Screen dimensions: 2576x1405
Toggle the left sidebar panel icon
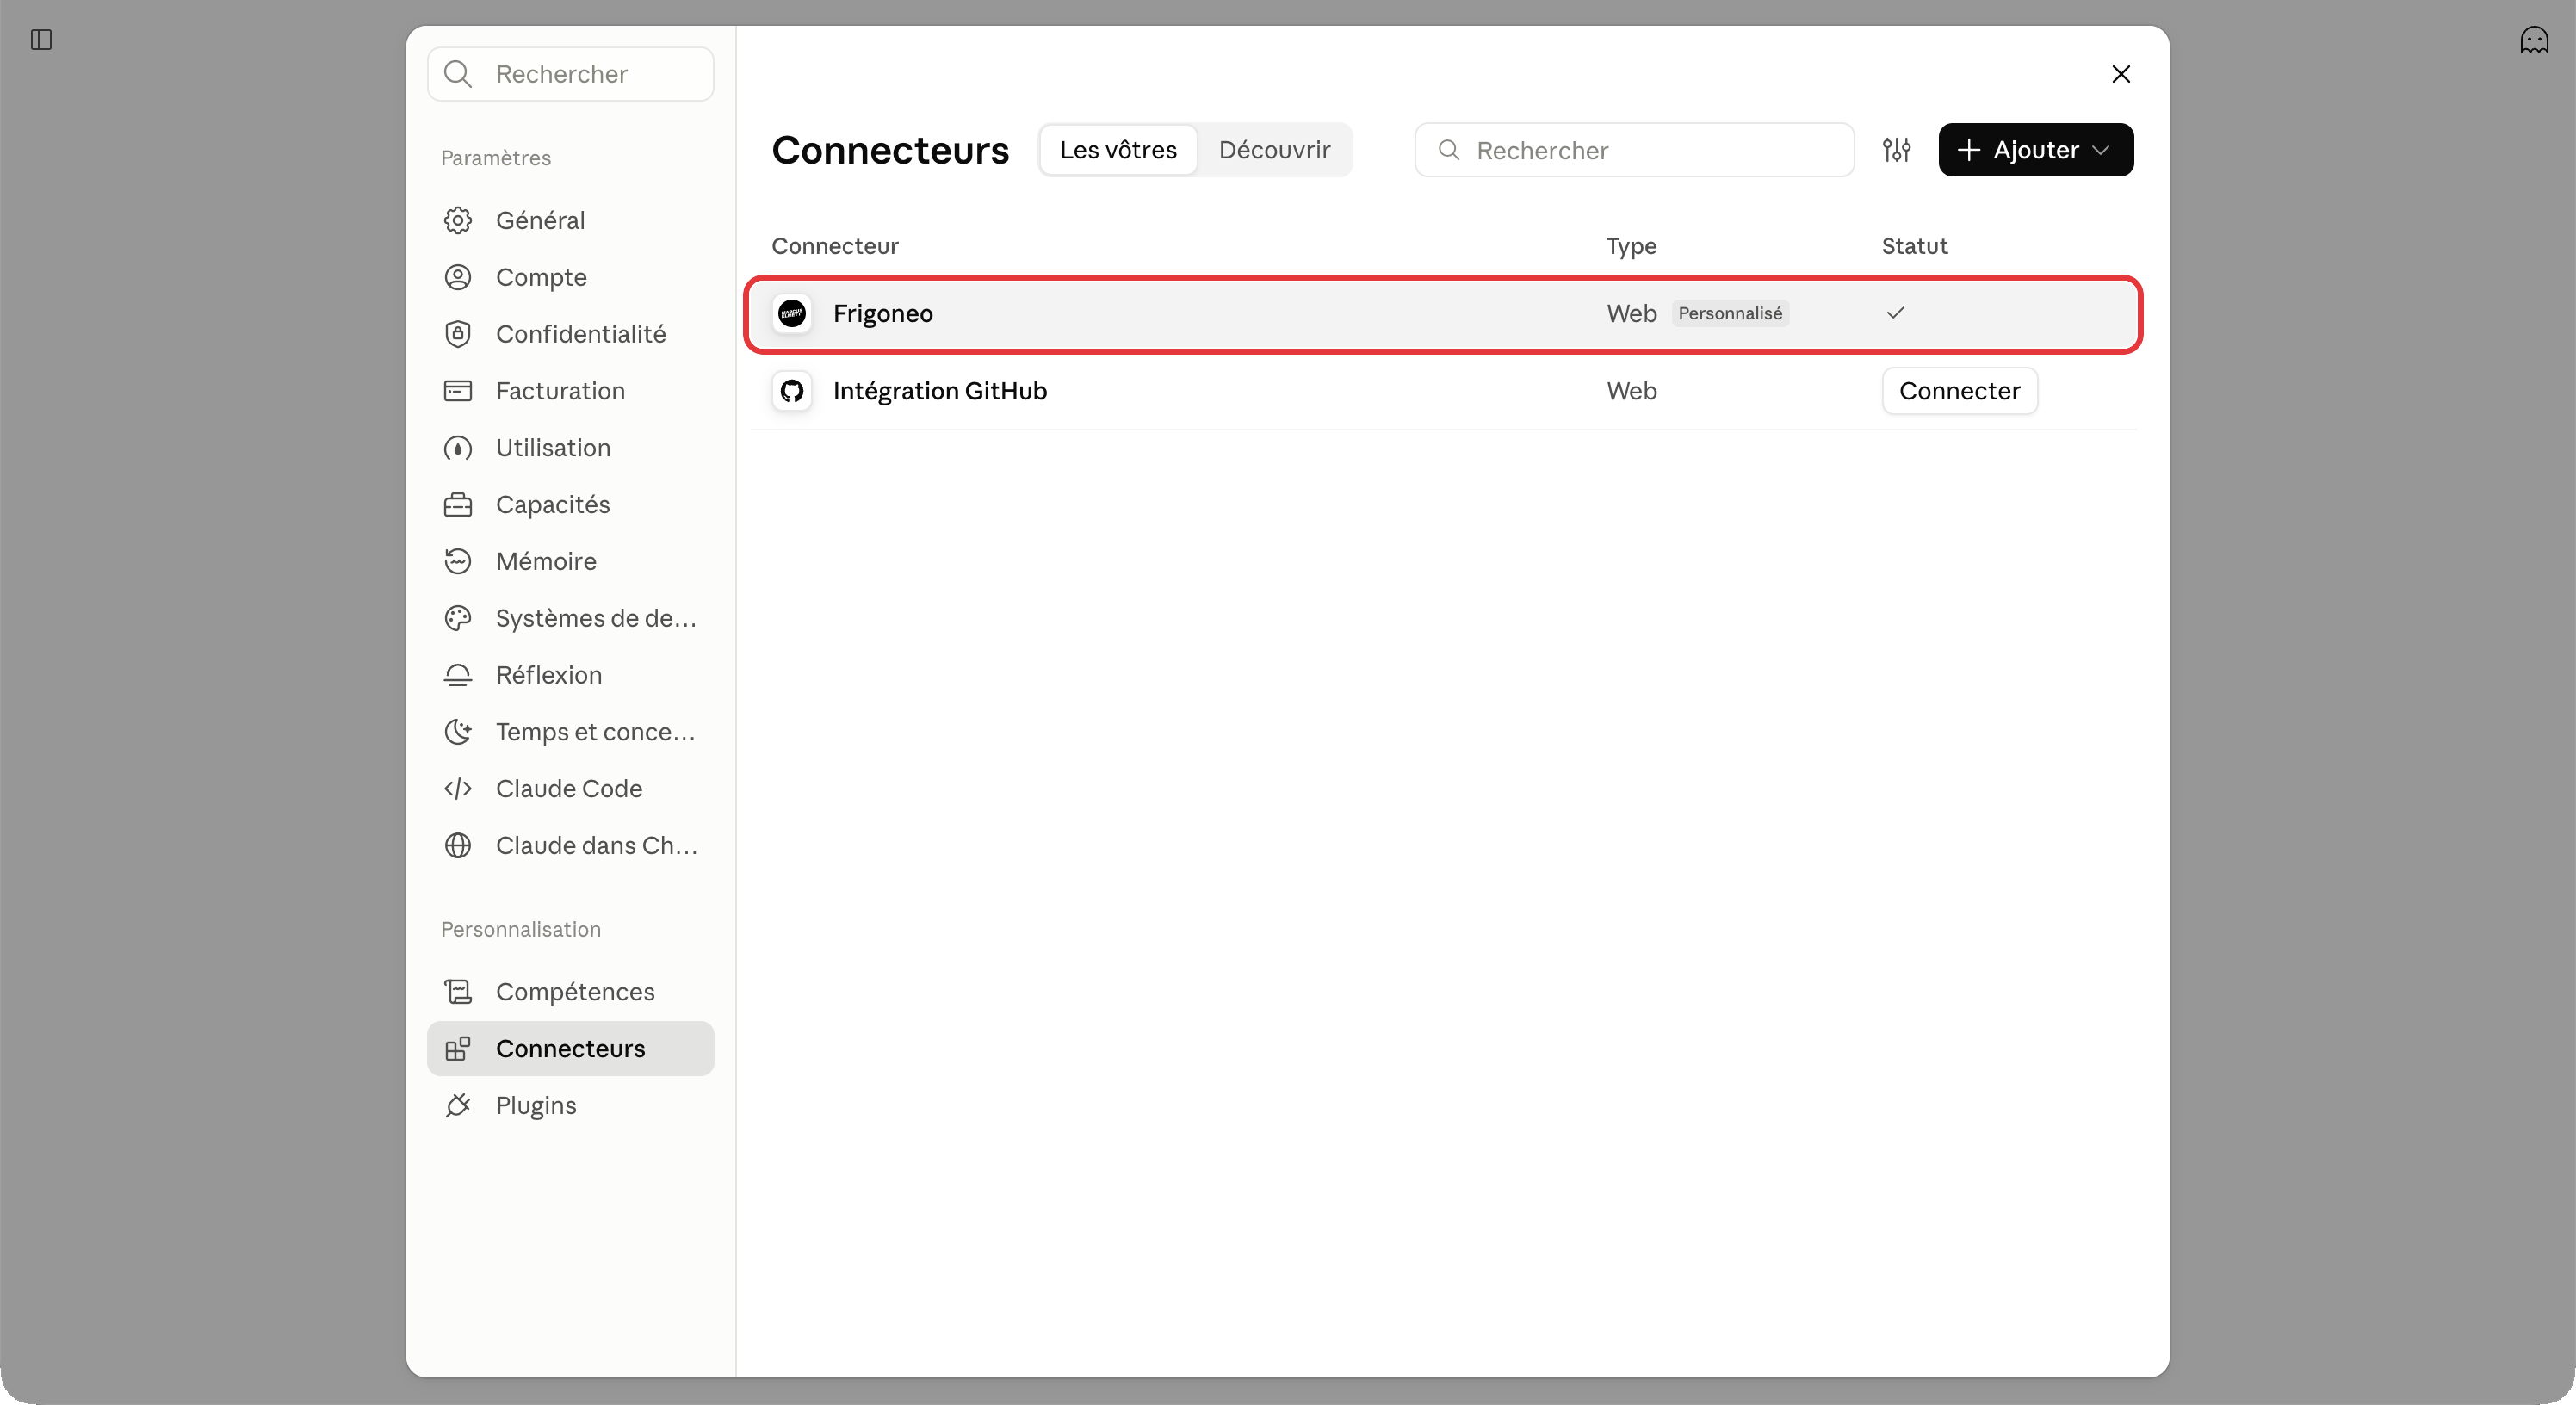tap(41, 40)
